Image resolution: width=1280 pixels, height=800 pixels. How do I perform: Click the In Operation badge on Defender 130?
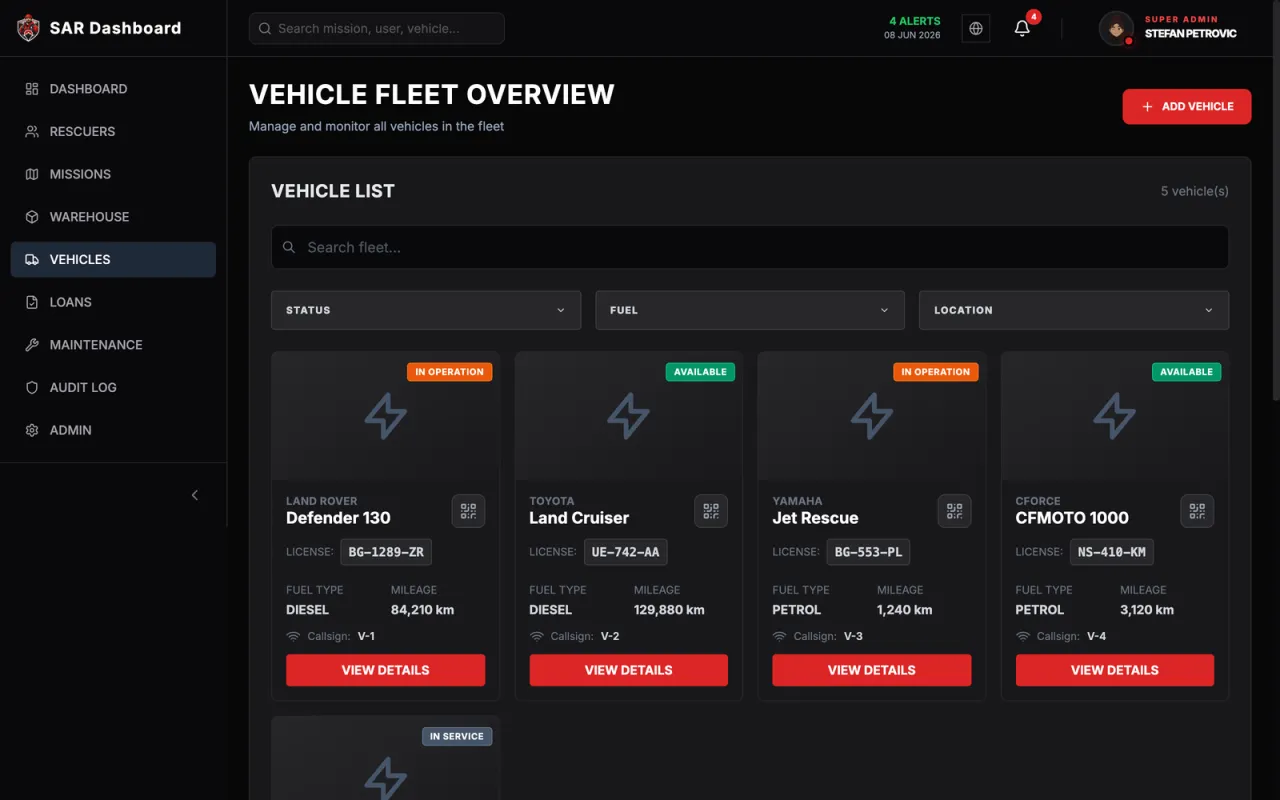pyautogui.click(x=449, y=372)
